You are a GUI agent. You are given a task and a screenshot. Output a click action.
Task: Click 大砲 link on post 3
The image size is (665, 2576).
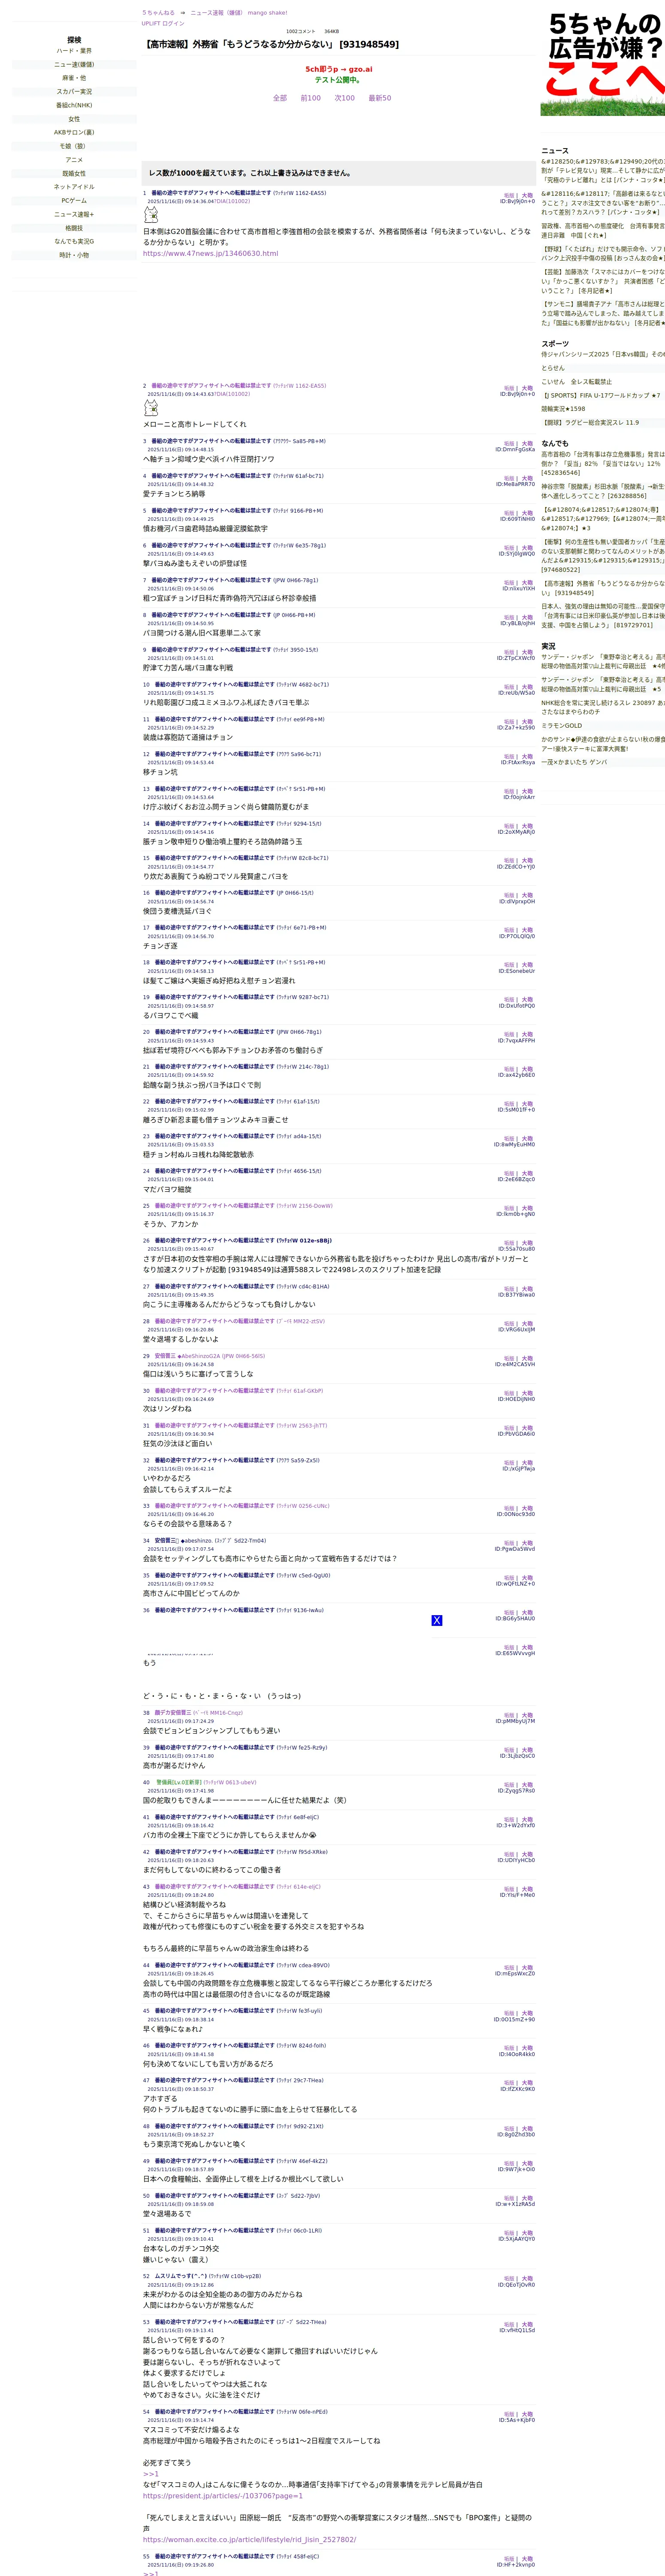coord(527,444)
